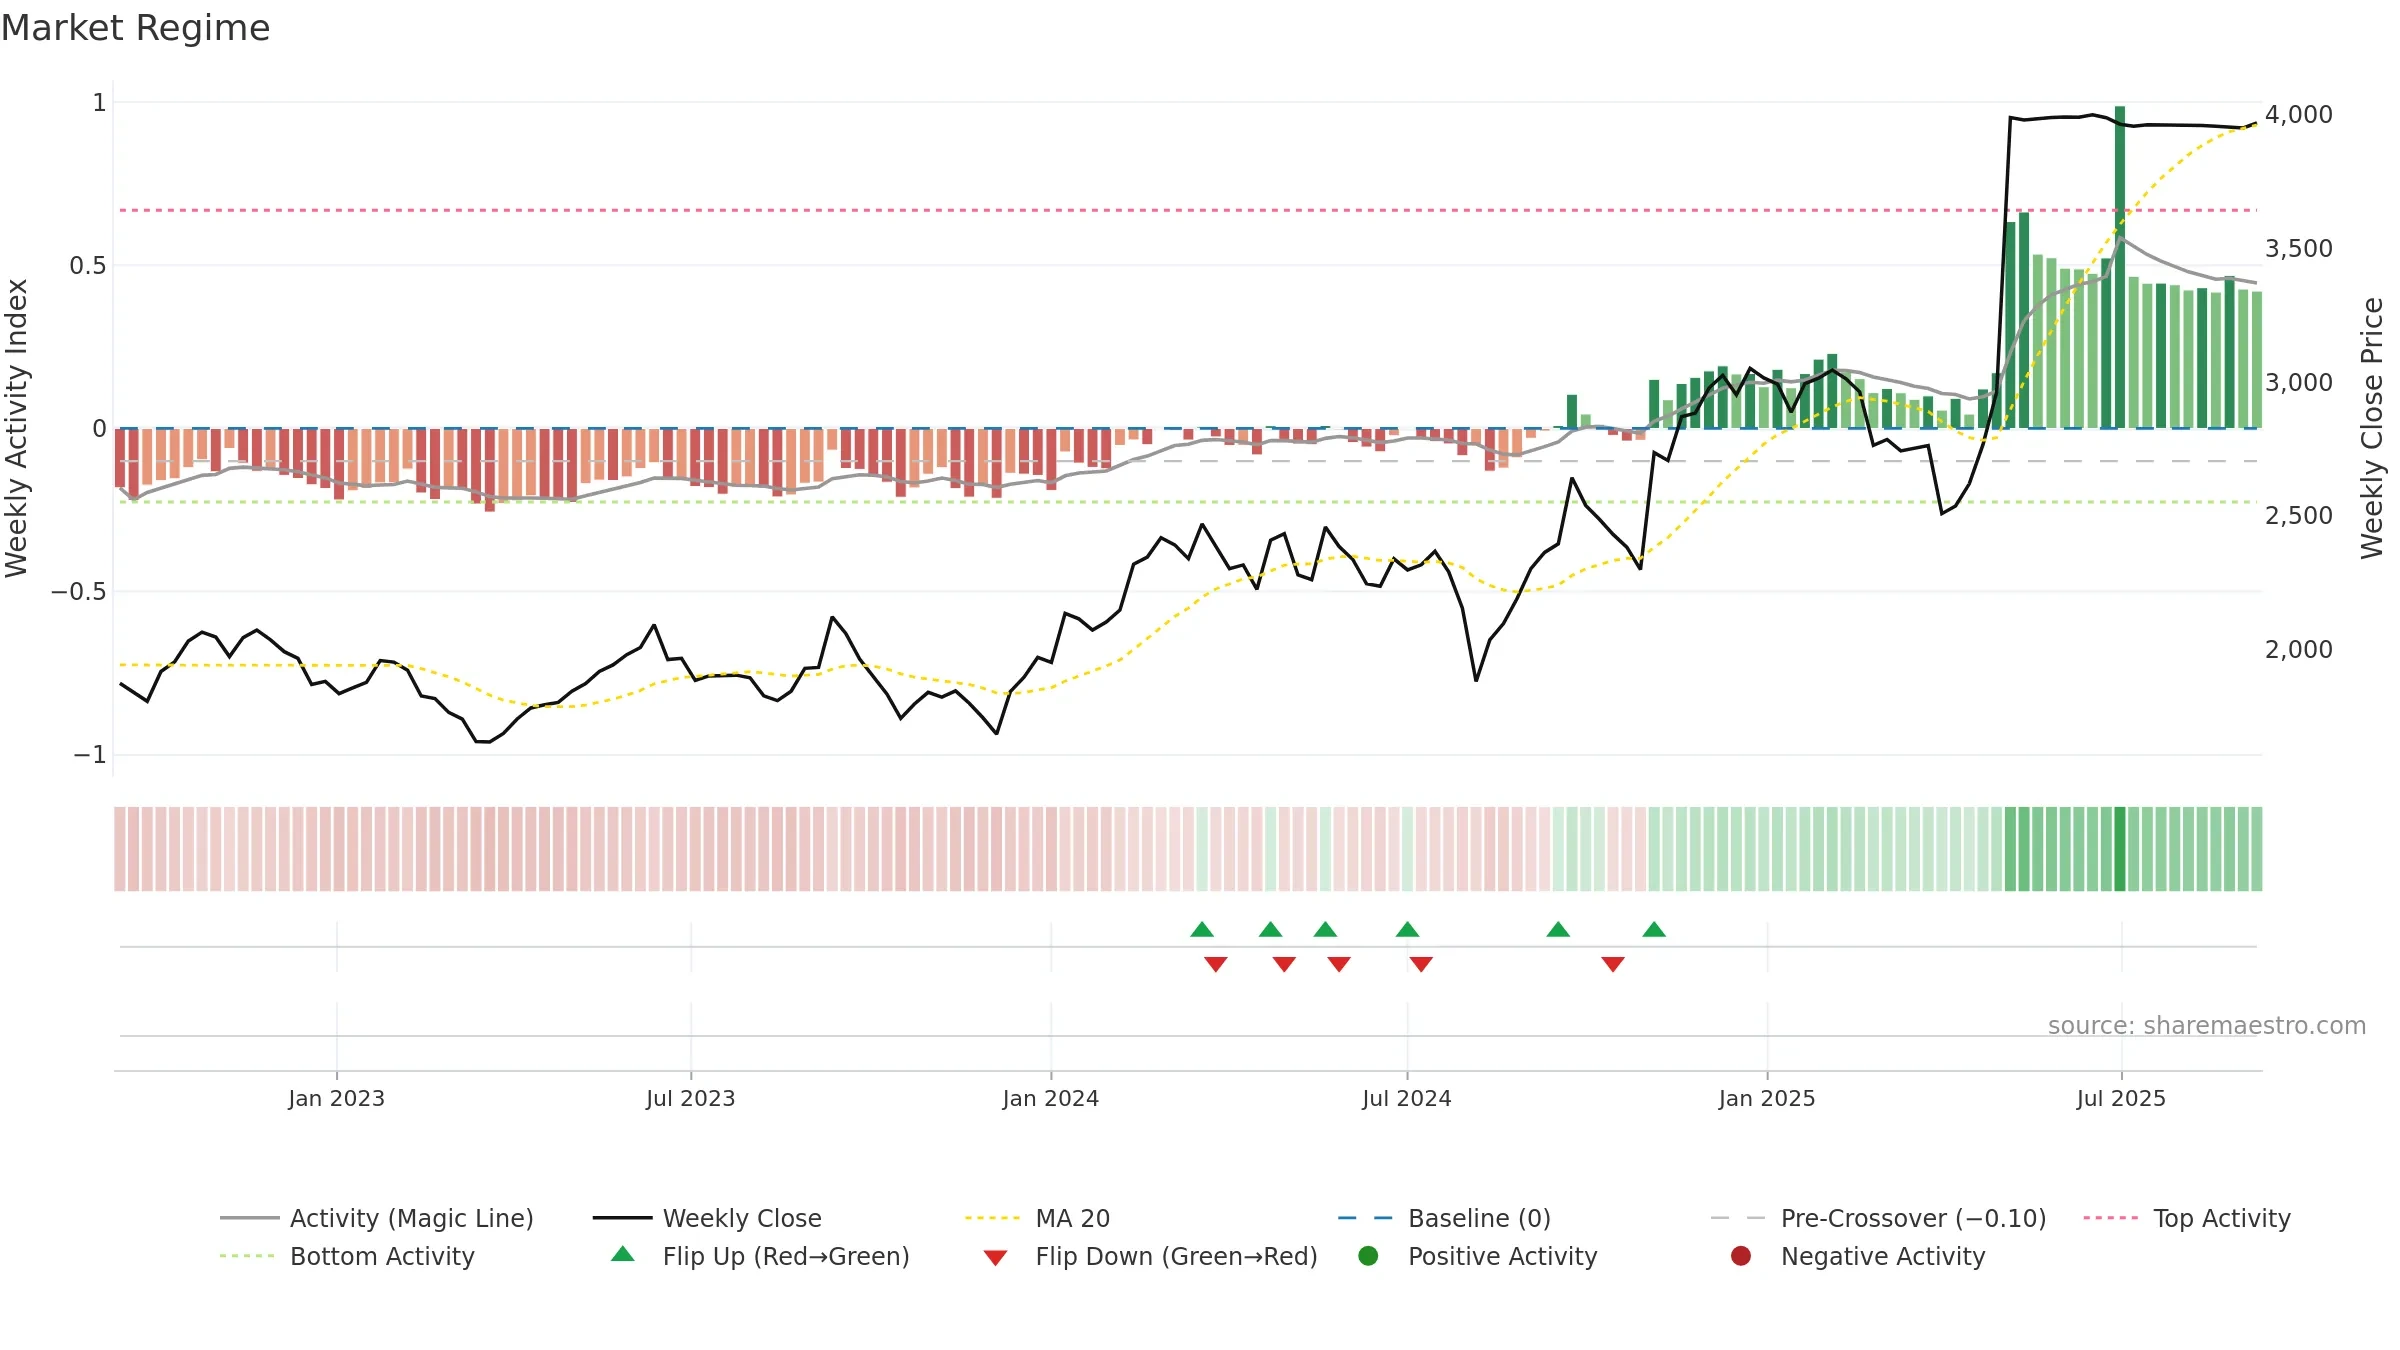
Task: Click the flip-up triangle nearest Jul 2024
Action: tap(1407, 930)
